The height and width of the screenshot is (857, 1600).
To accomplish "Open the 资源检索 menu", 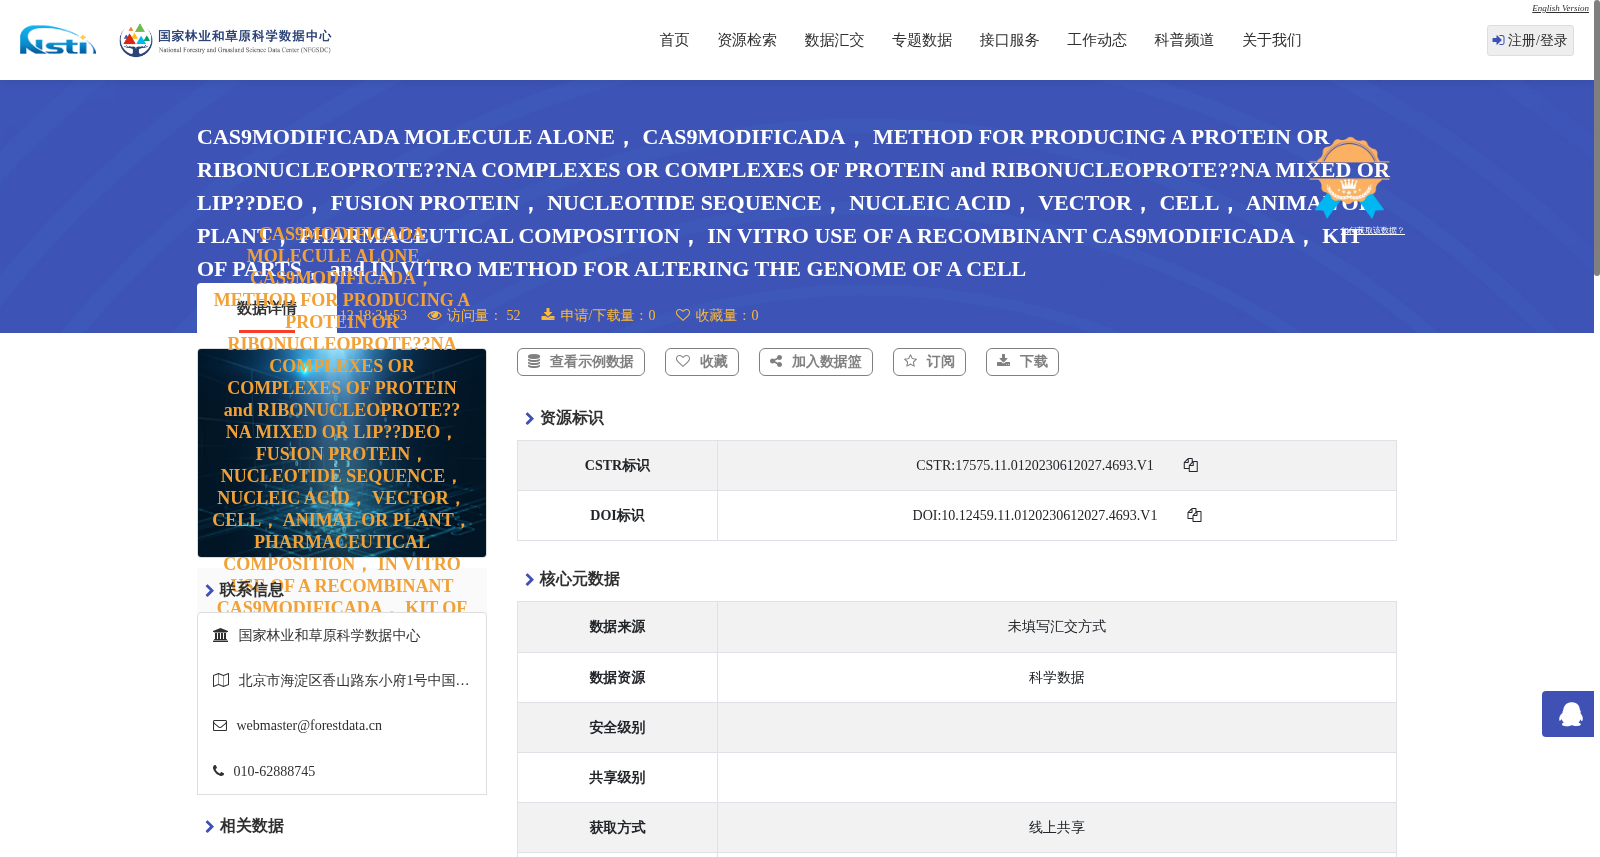I will (x=747, y=40).
